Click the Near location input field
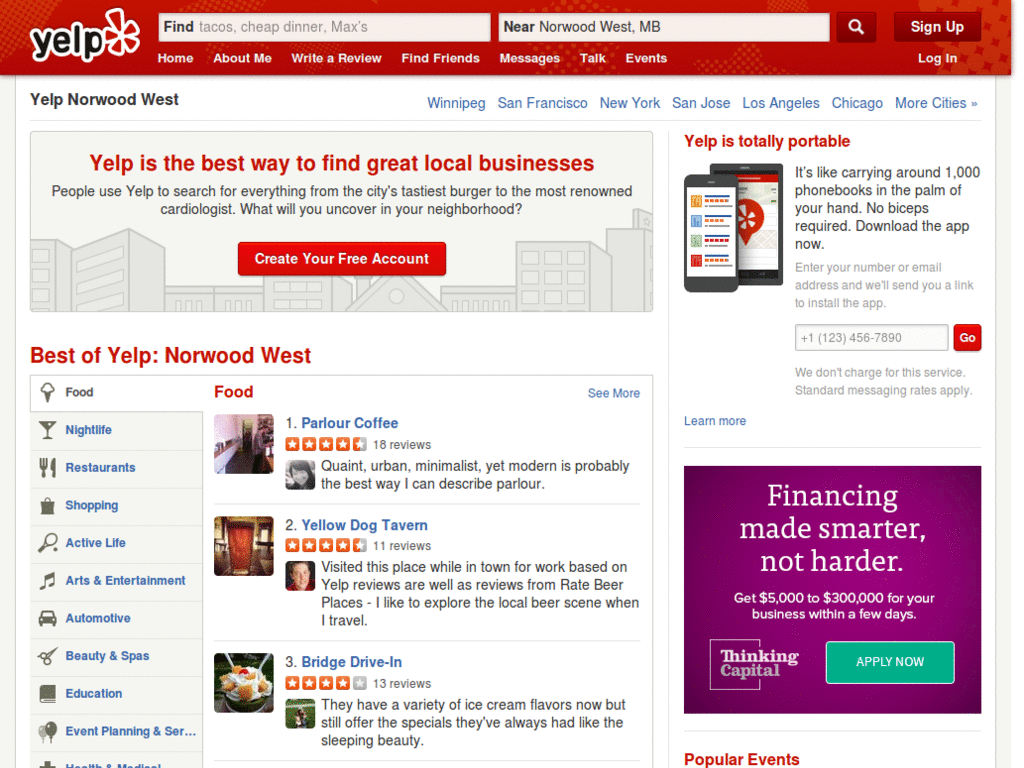The image size is (1024, 768). point(664,27)
